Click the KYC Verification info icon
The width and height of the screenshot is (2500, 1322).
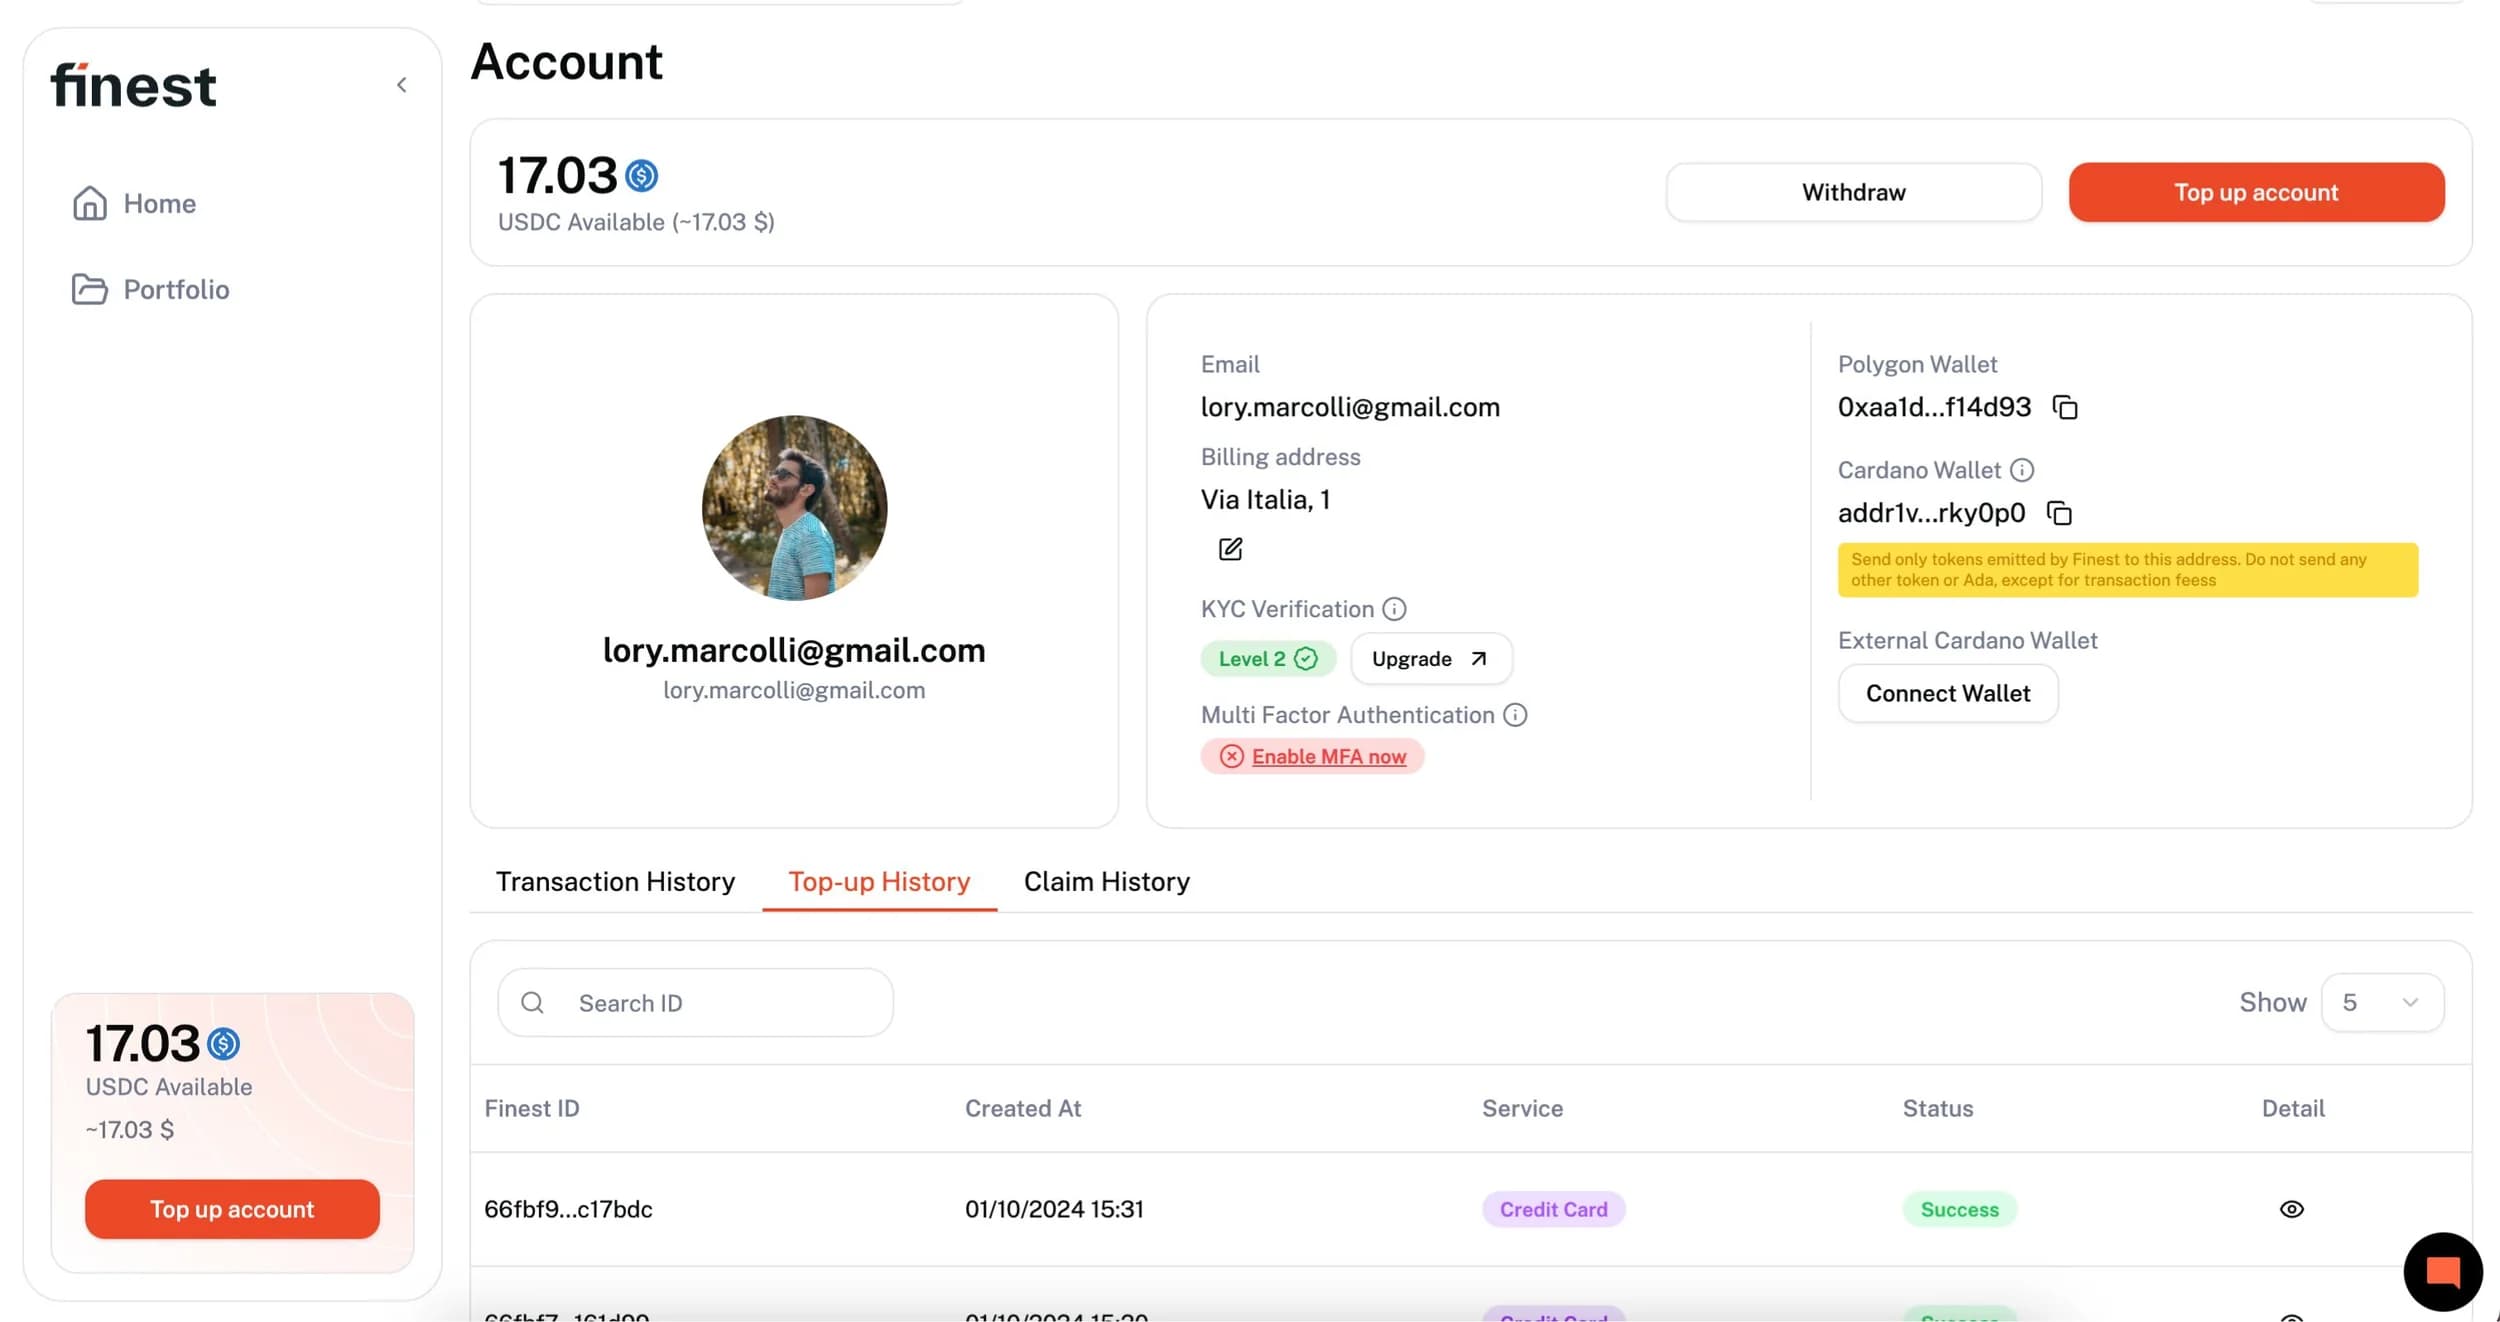coord(1394,609)
